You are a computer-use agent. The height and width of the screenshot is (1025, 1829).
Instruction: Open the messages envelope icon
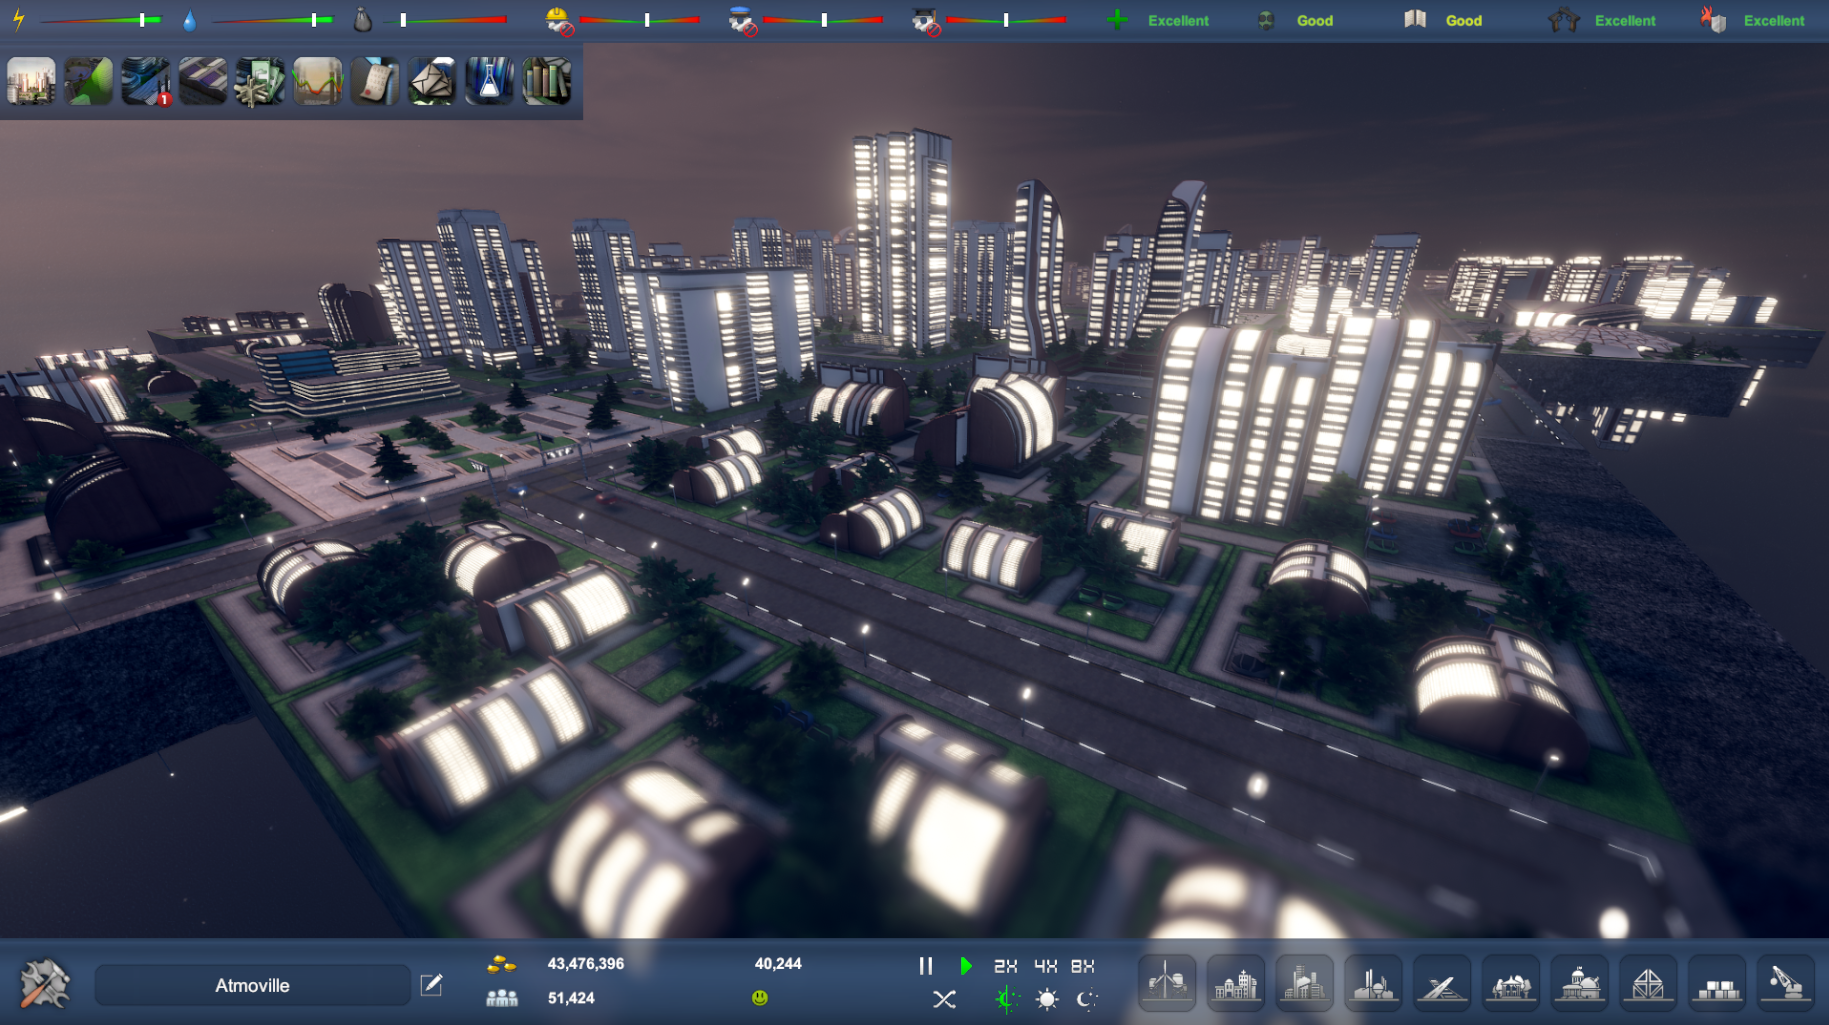432,81
